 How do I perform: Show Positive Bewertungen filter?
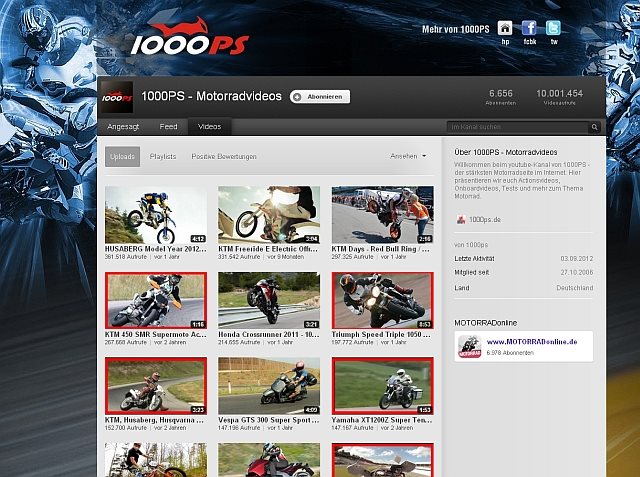(224, 156)
